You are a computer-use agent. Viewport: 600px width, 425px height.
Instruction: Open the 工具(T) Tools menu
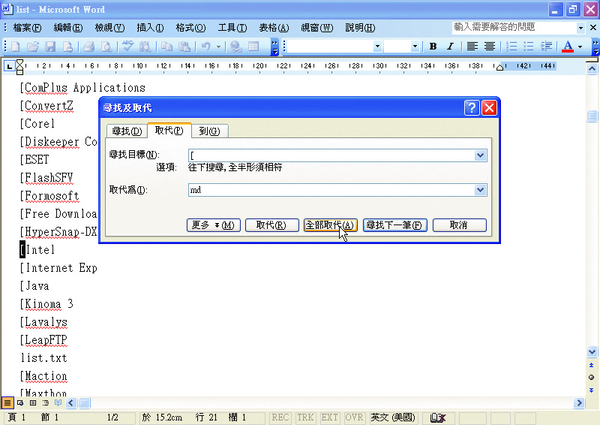[x=232, y=28]
